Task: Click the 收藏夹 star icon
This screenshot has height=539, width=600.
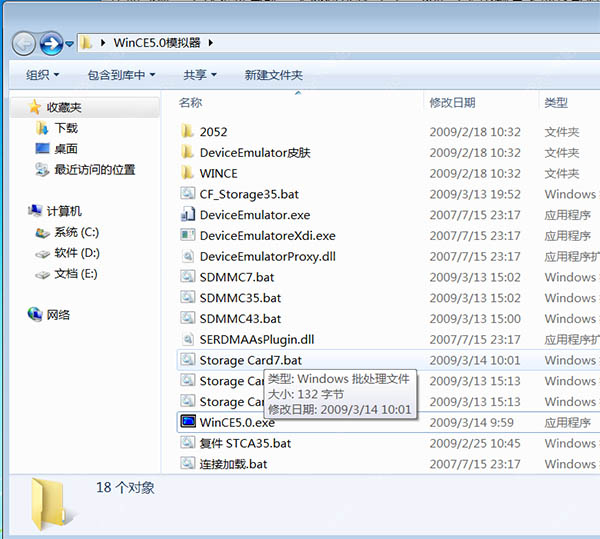Action: (35, 107)
